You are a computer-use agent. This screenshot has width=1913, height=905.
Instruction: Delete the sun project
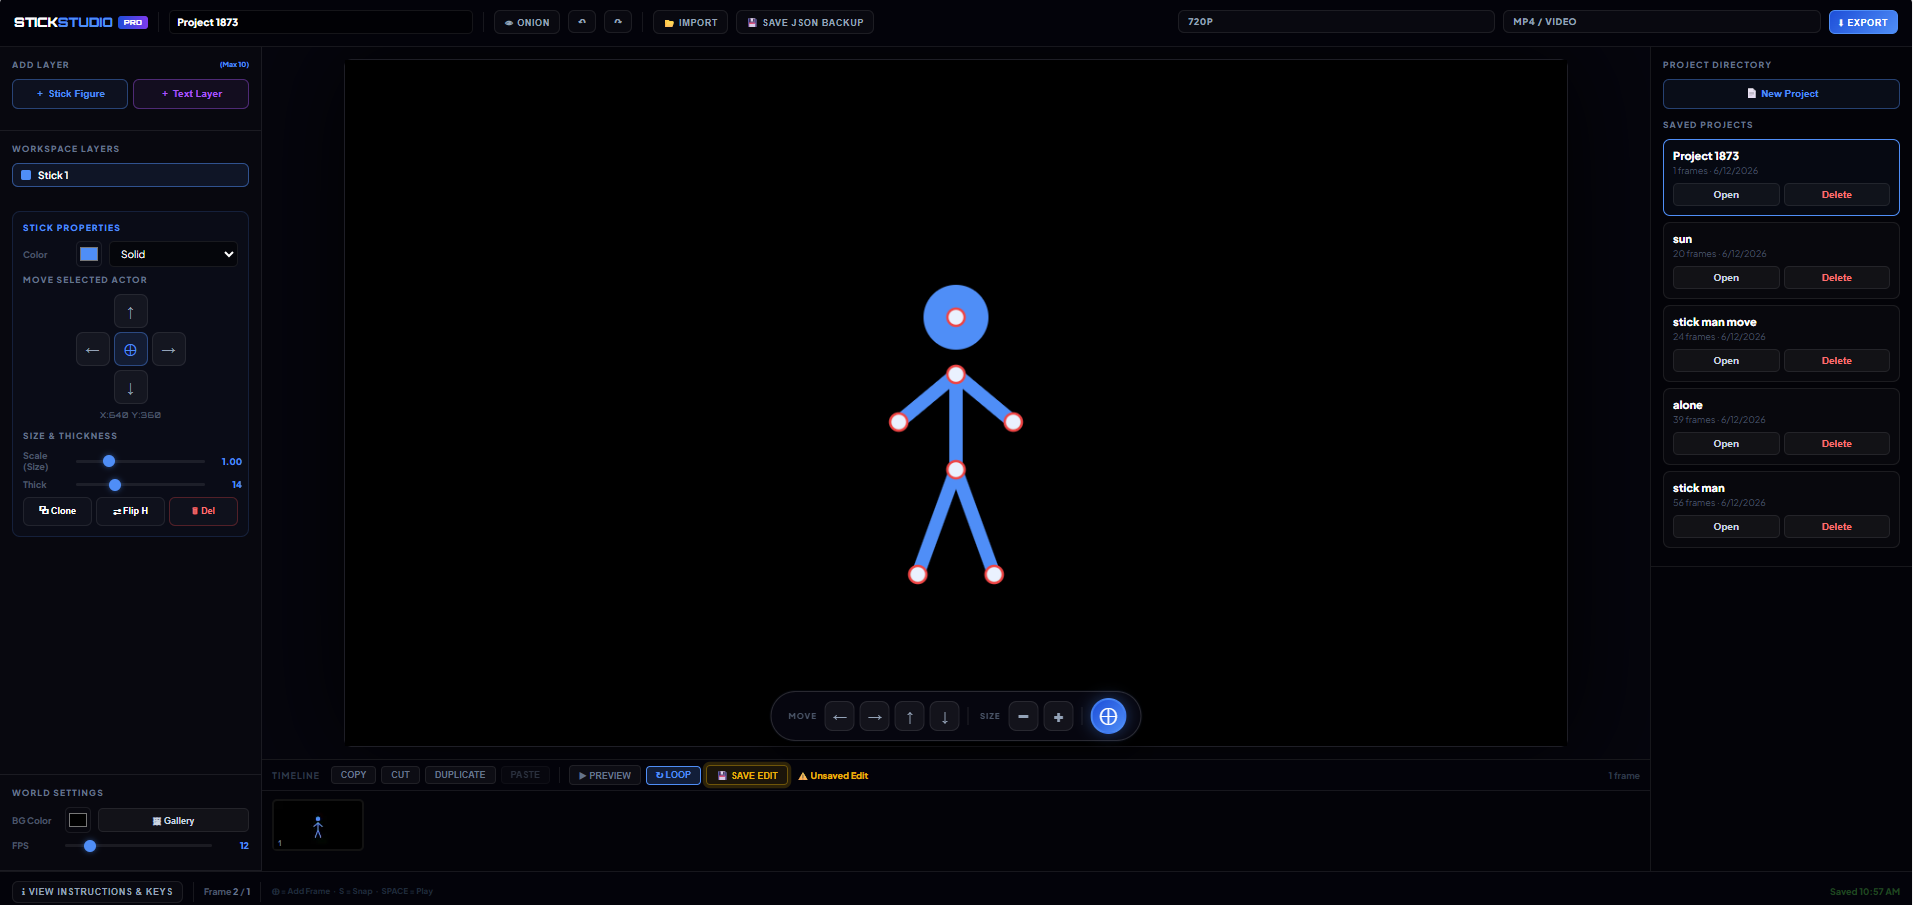tap(1837, 278)
